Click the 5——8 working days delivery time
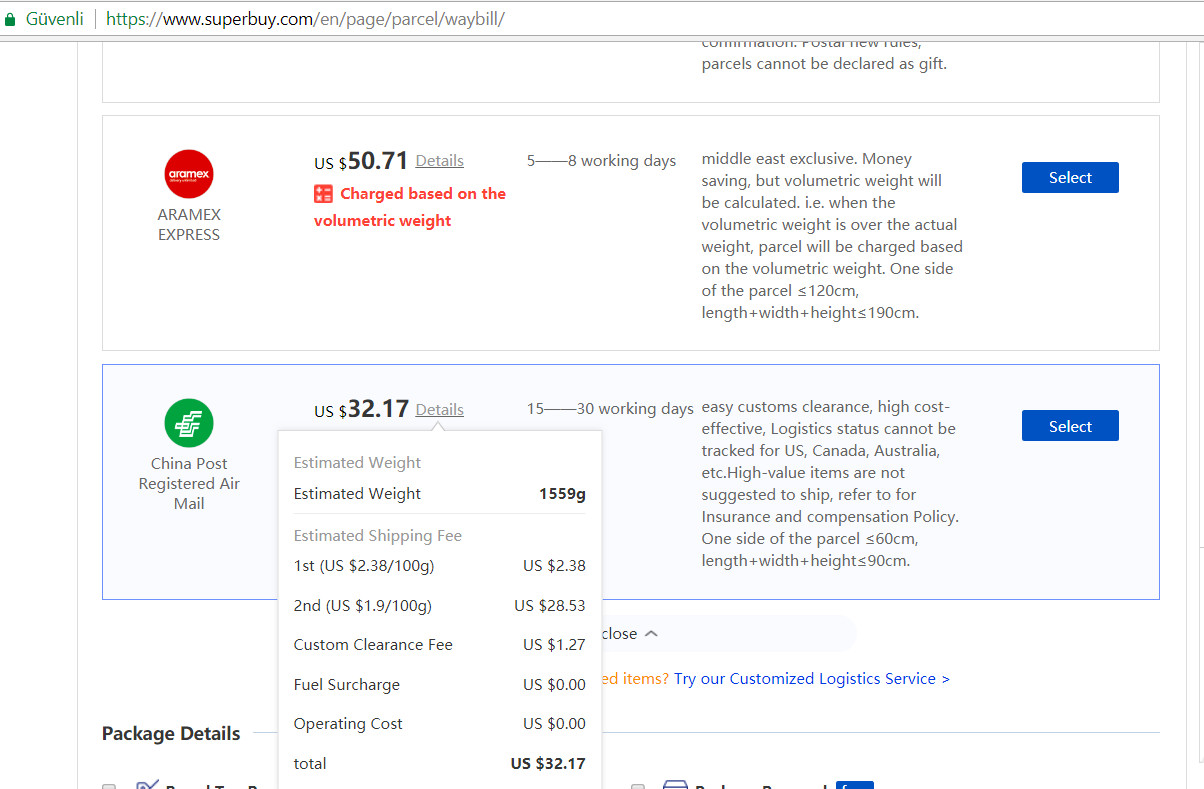 [x=602, y=160]
